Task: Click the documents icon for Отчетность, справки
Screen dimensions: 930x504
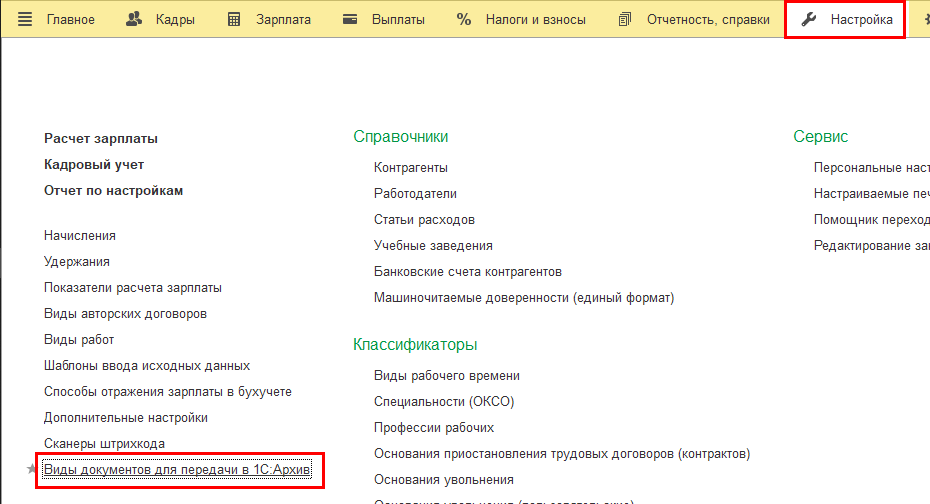Action: 626,19
